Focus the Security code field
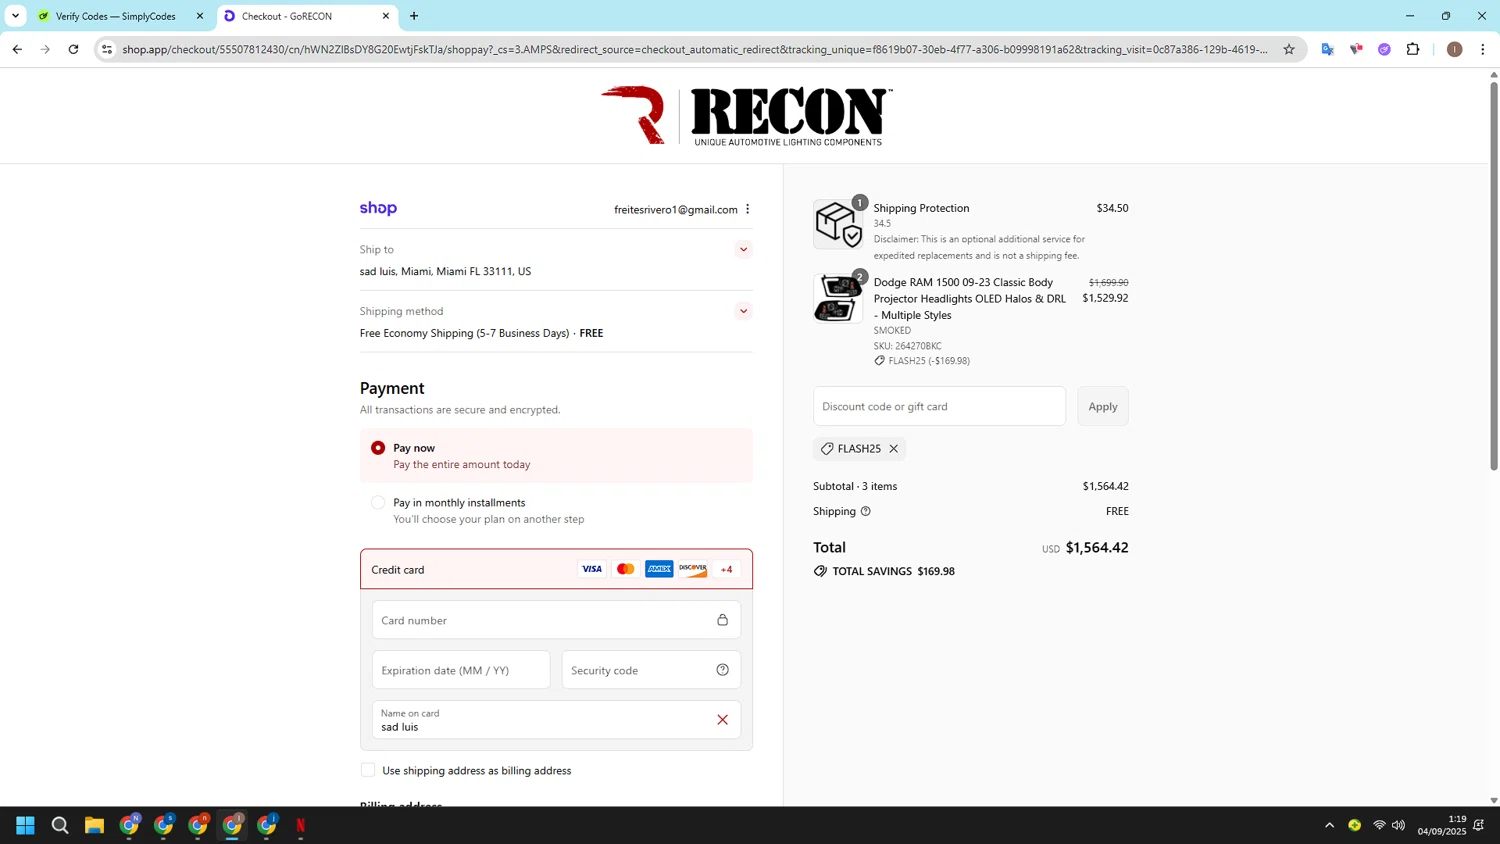Viewport: 1500px width, 844px height. tap(651, 670)
